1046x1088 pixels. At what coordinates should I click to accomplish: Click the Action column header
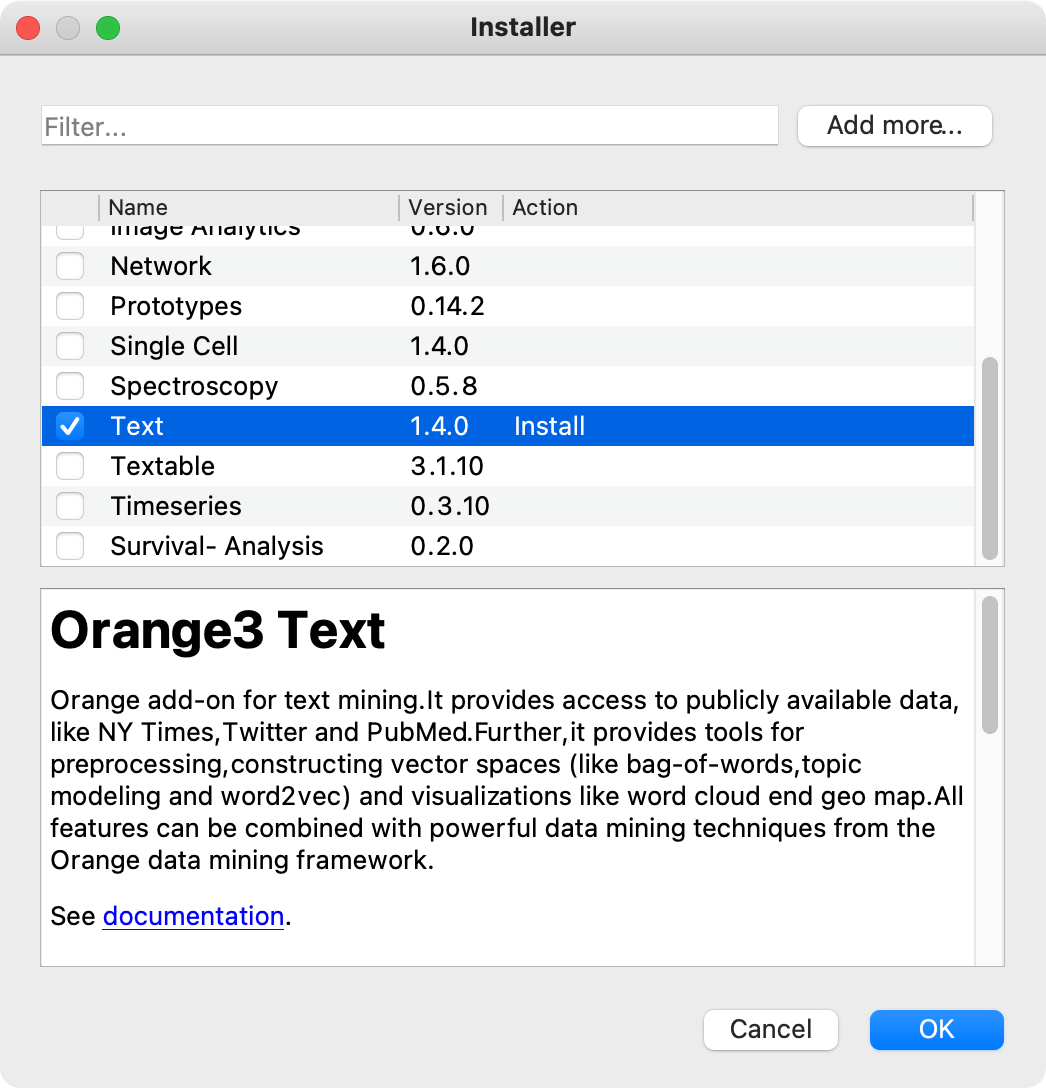(738, 207)
